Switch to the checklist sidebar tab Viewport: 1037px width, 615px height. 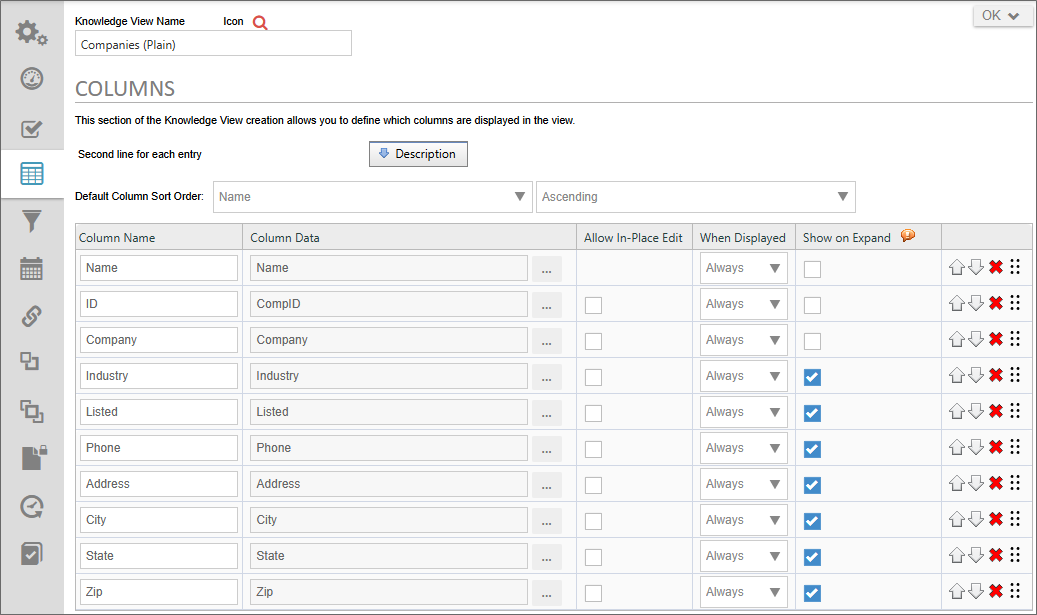[x=32, y=128]
